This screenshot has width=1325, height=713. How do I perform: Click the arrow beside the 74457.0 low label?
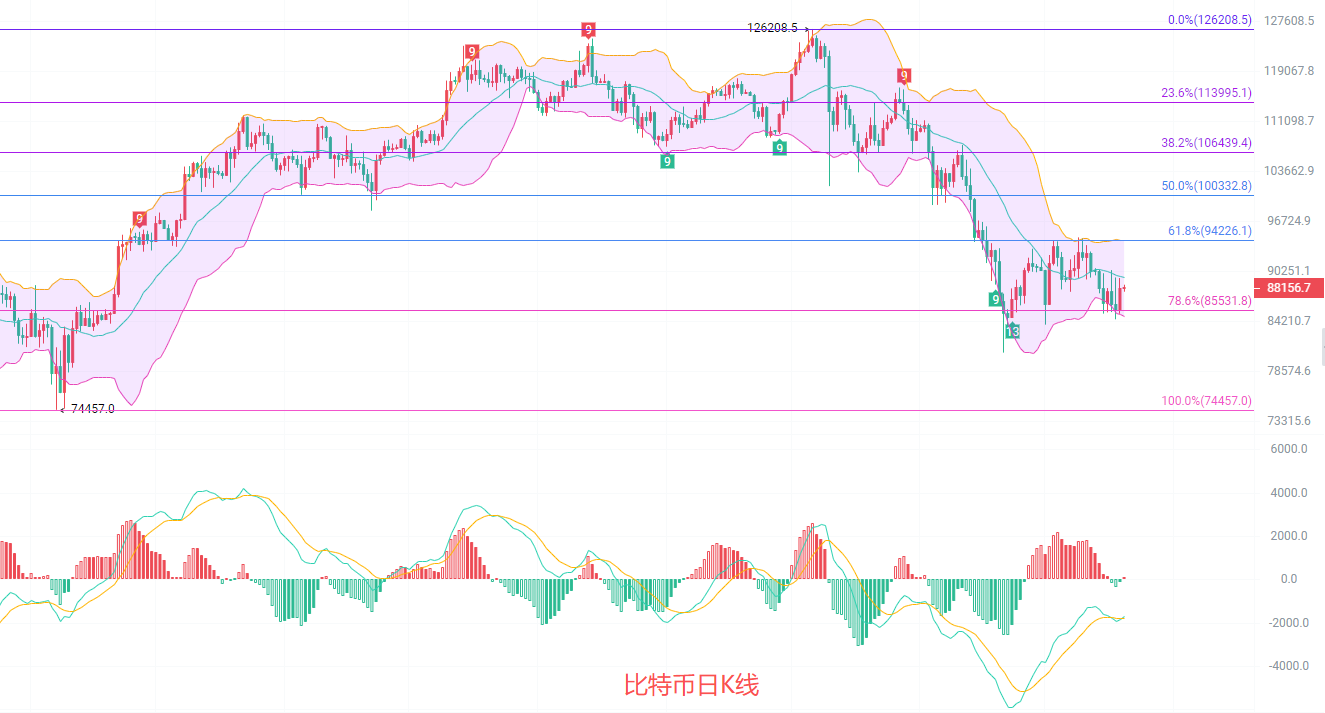[63, 409]
